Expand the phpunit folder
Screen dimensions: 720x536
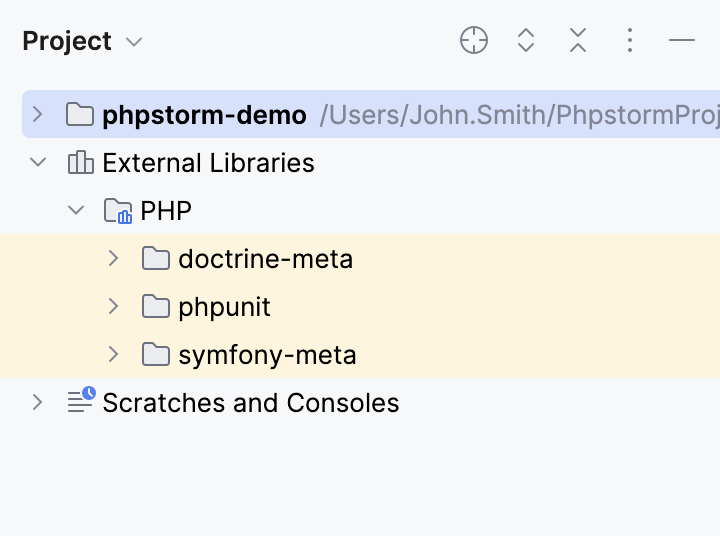[114, 306]
